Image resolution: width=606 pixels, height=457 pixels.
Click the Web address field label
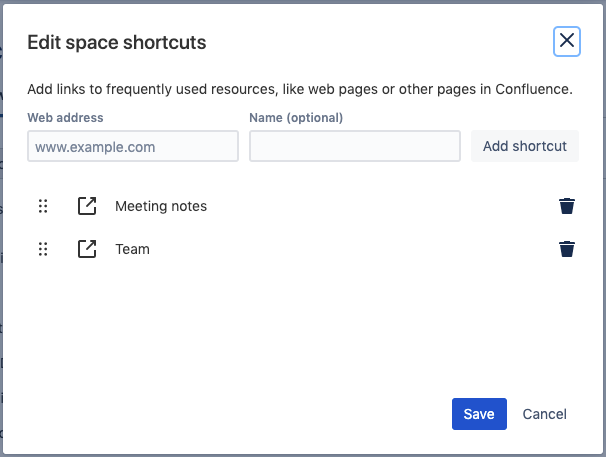point(65,118)
